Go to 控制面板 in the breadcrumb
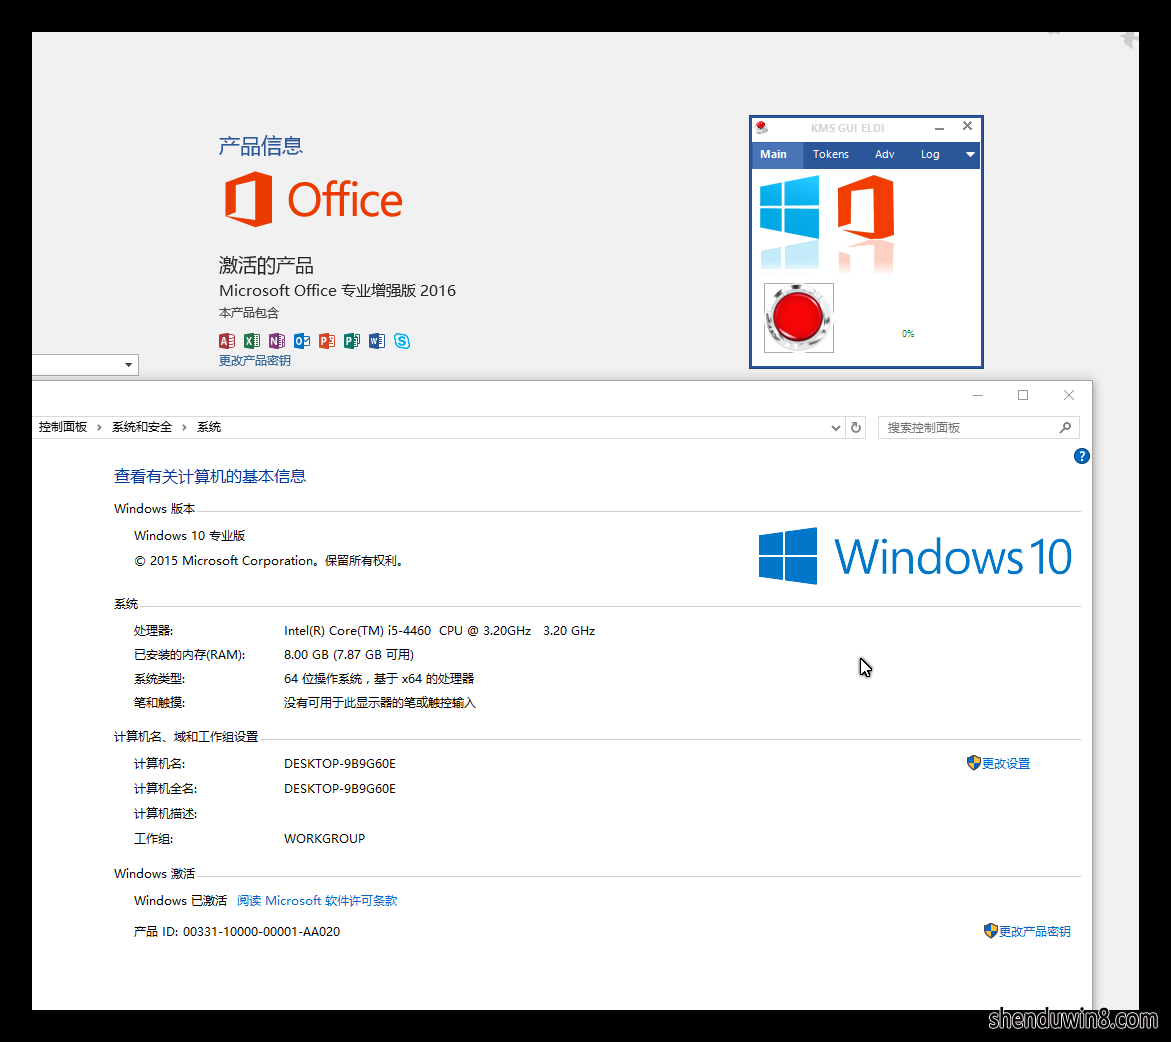Screen dimensions: 1171x1042 point(63,427)
